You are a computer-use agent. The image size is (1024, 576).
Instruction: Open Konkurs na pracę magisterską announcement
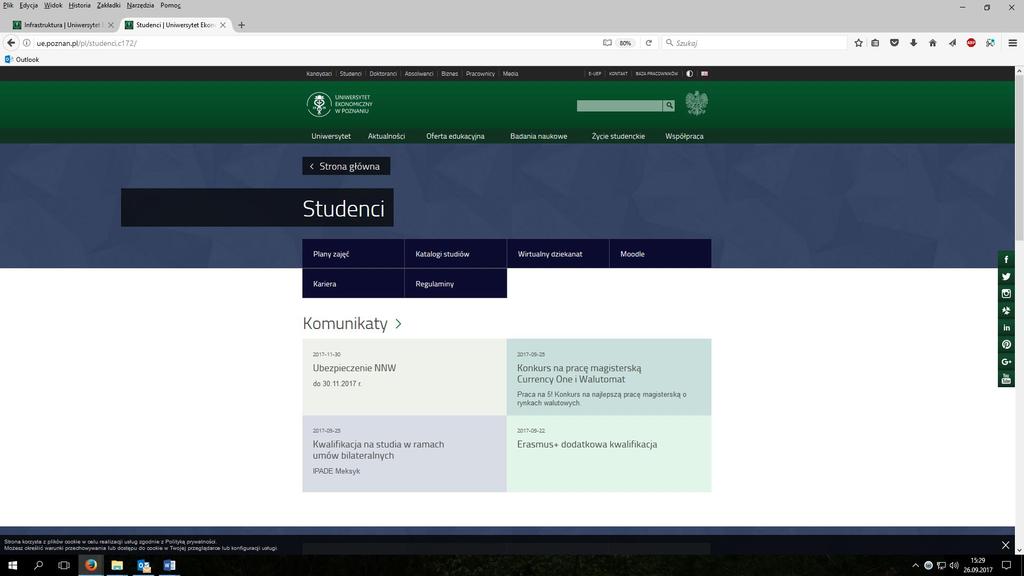[609, 377]
